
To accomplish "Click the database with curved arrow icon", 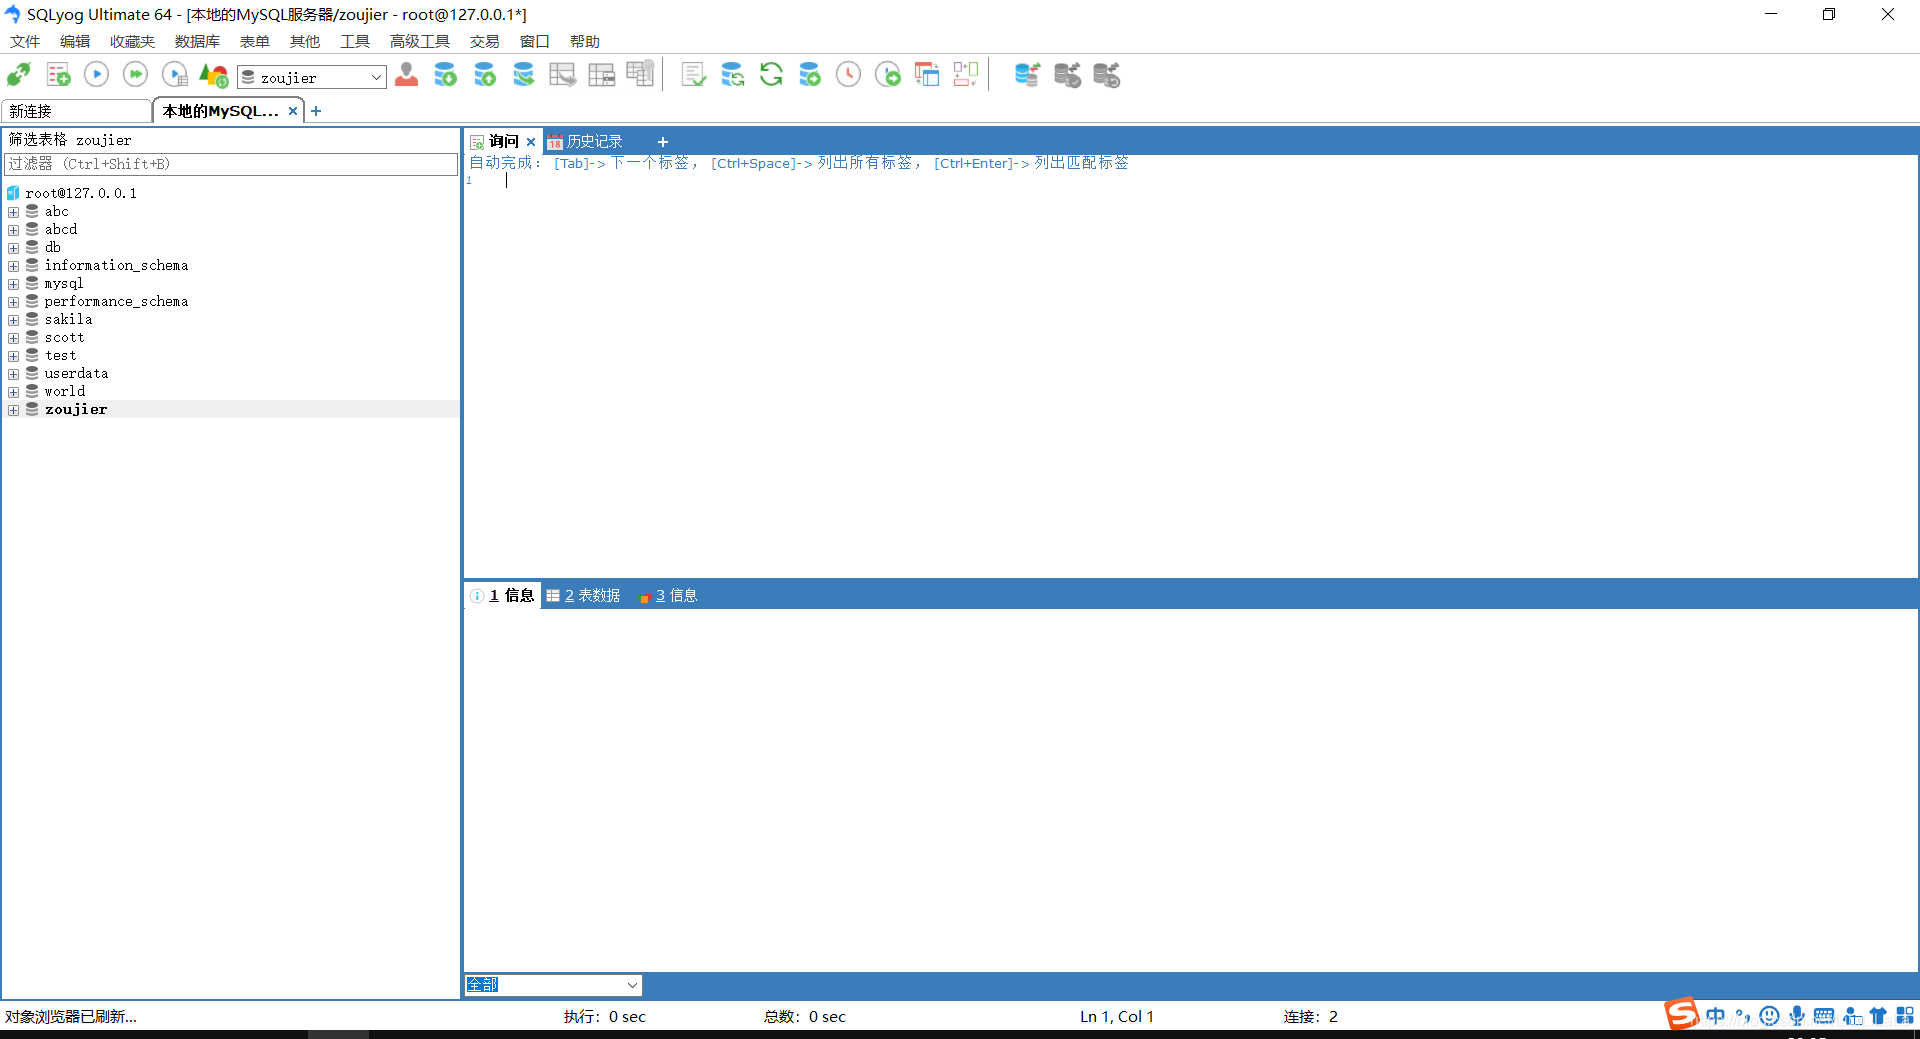I will point(524,75).
